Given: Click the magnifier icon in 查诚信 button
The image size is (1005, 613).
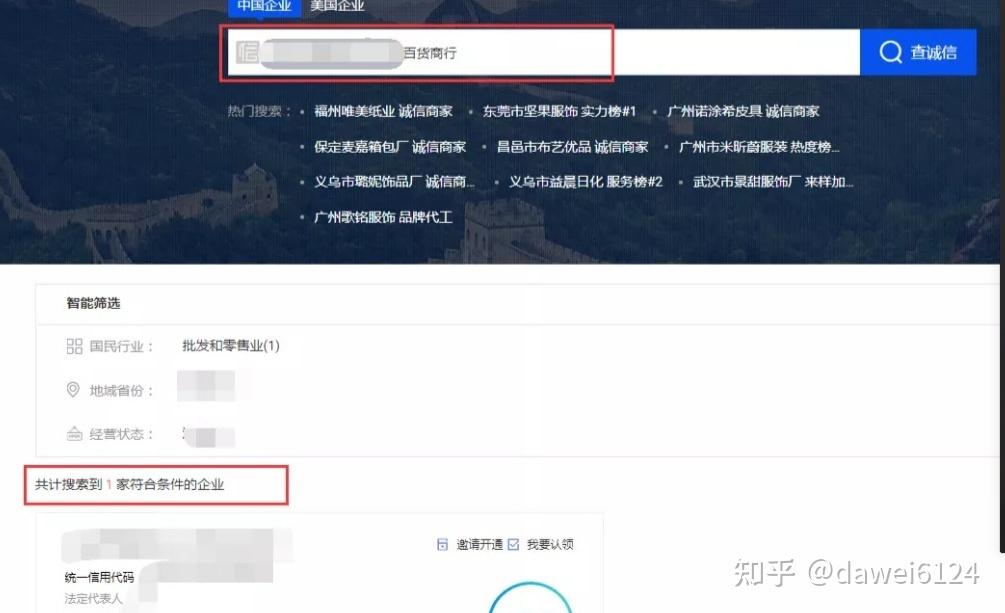Looking at the screenshot, I should point(890,52).
